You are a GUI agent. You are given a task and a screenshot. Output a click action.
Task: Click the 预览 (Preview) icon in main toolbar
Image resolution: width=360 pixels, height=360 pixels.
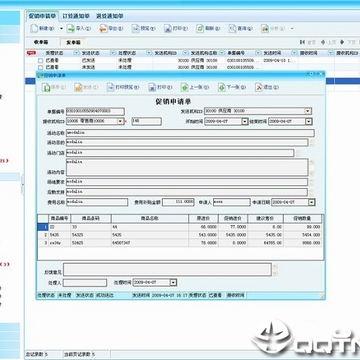click(135, 29)
